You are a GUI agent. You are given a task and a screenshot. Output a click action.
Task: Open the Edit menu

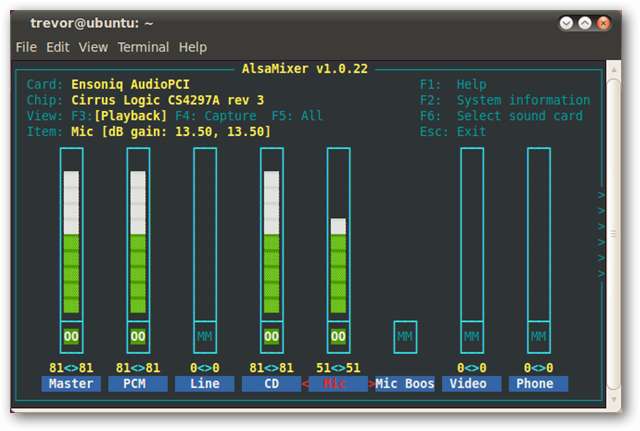point(58,47)
